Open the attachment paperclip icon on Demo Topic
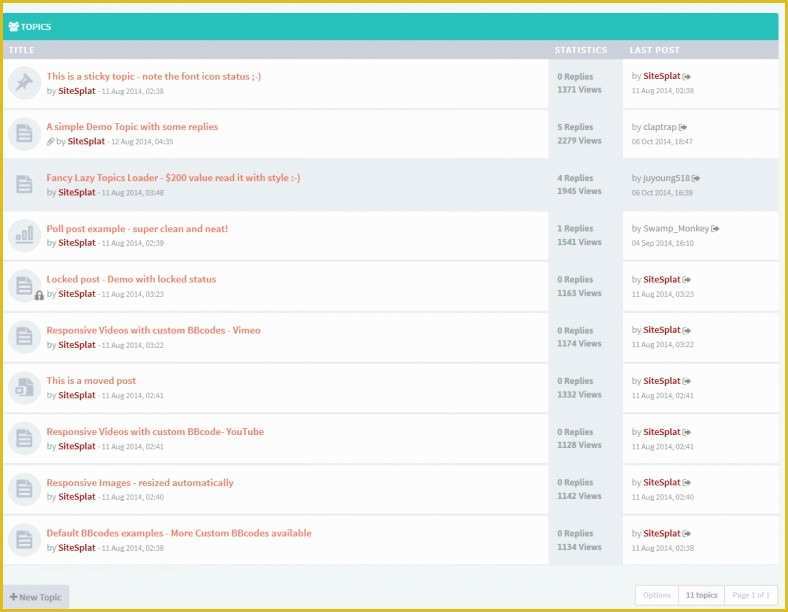 coord(50,142)
